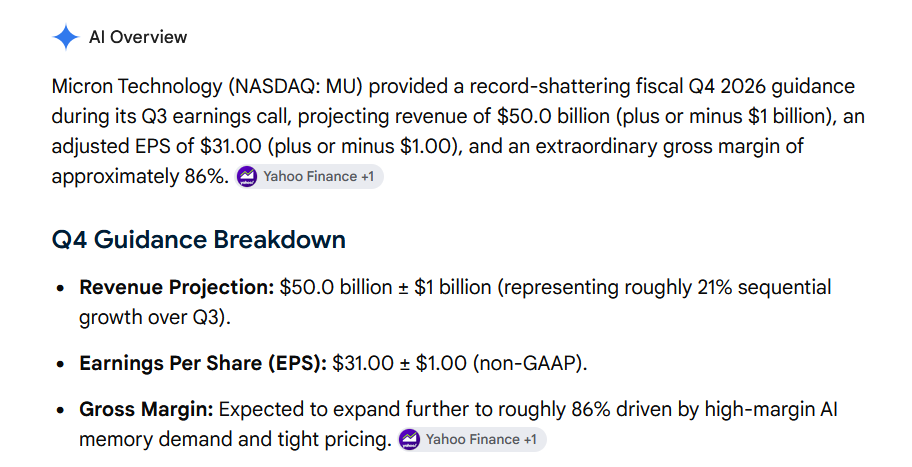Image resolution: width=912 pixels, height=467 pixels.
Task: Click the 'Q4 Guidance Breakdown' heading
Action: tap(199, 240)
